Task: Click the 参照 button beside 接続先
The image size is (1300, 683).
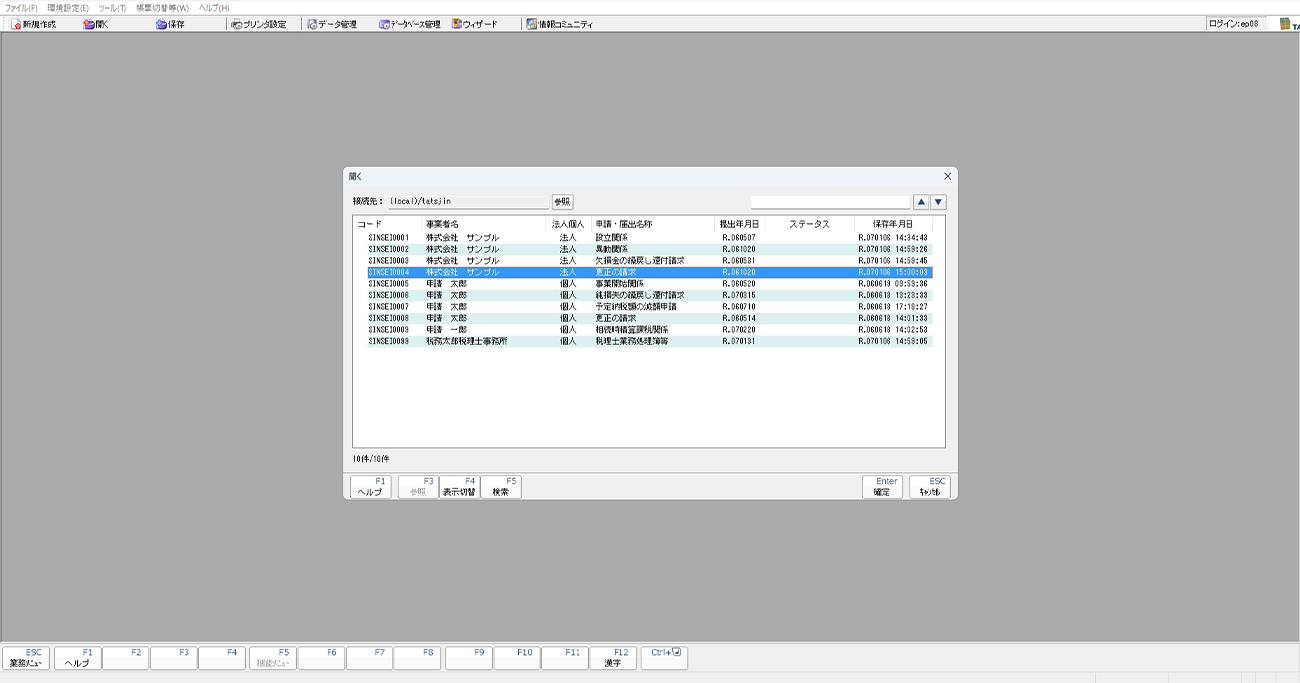Action: coord(563,202)
